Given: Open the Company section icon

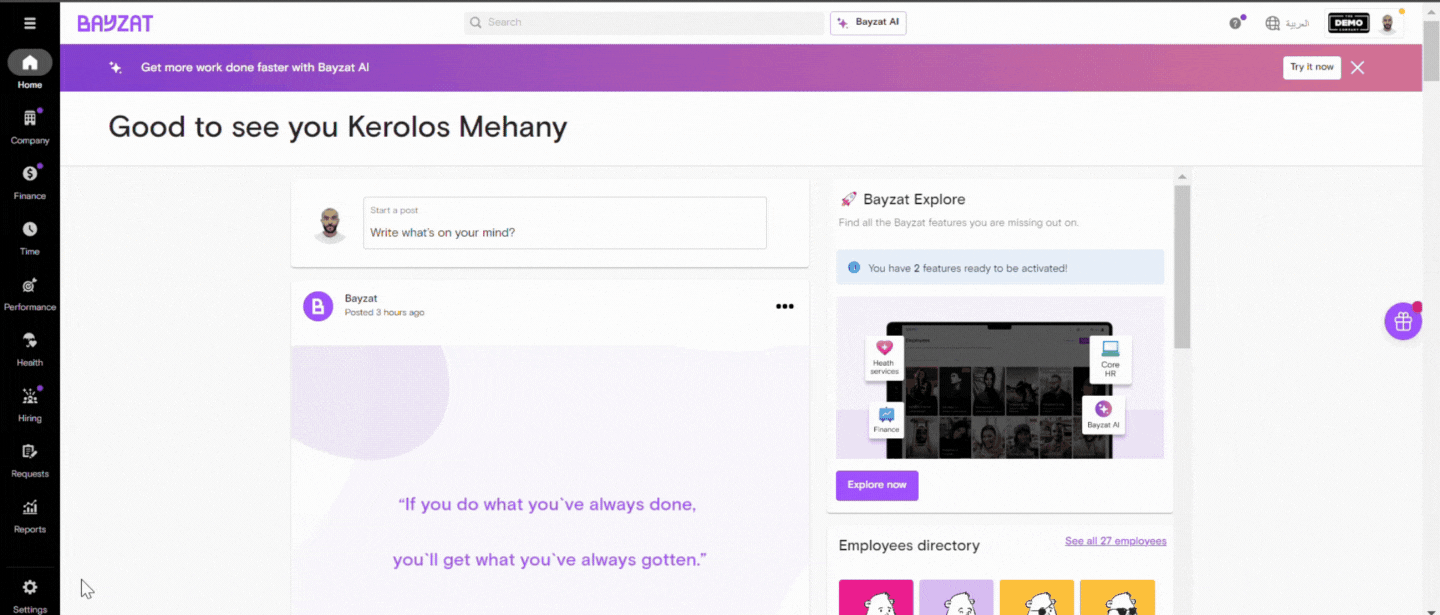Looking at the screenshot, I should point(30,118).
